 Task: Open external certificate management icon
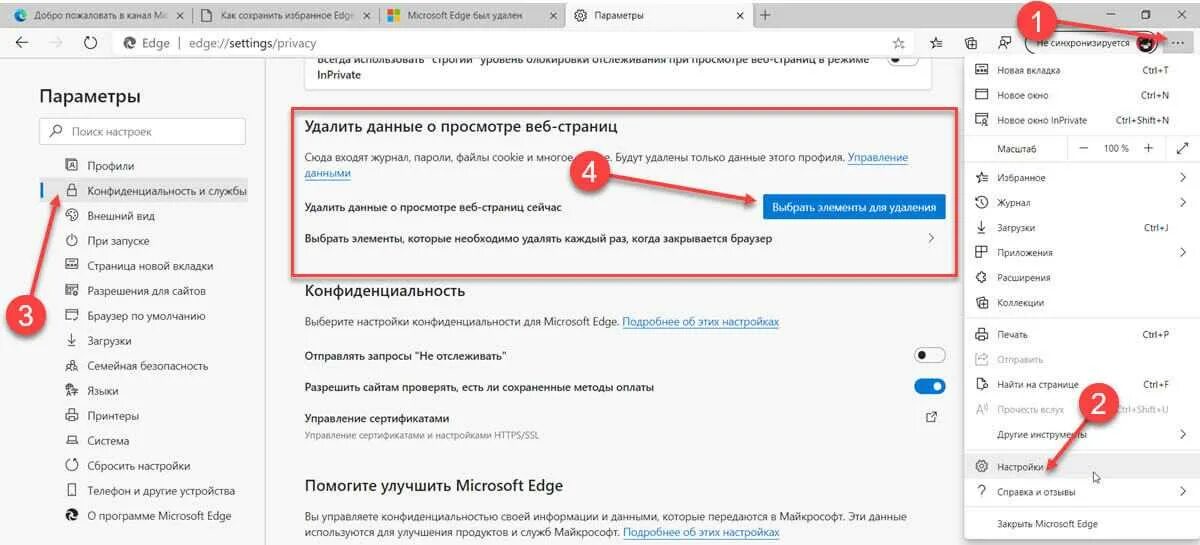tap(931, 416)
